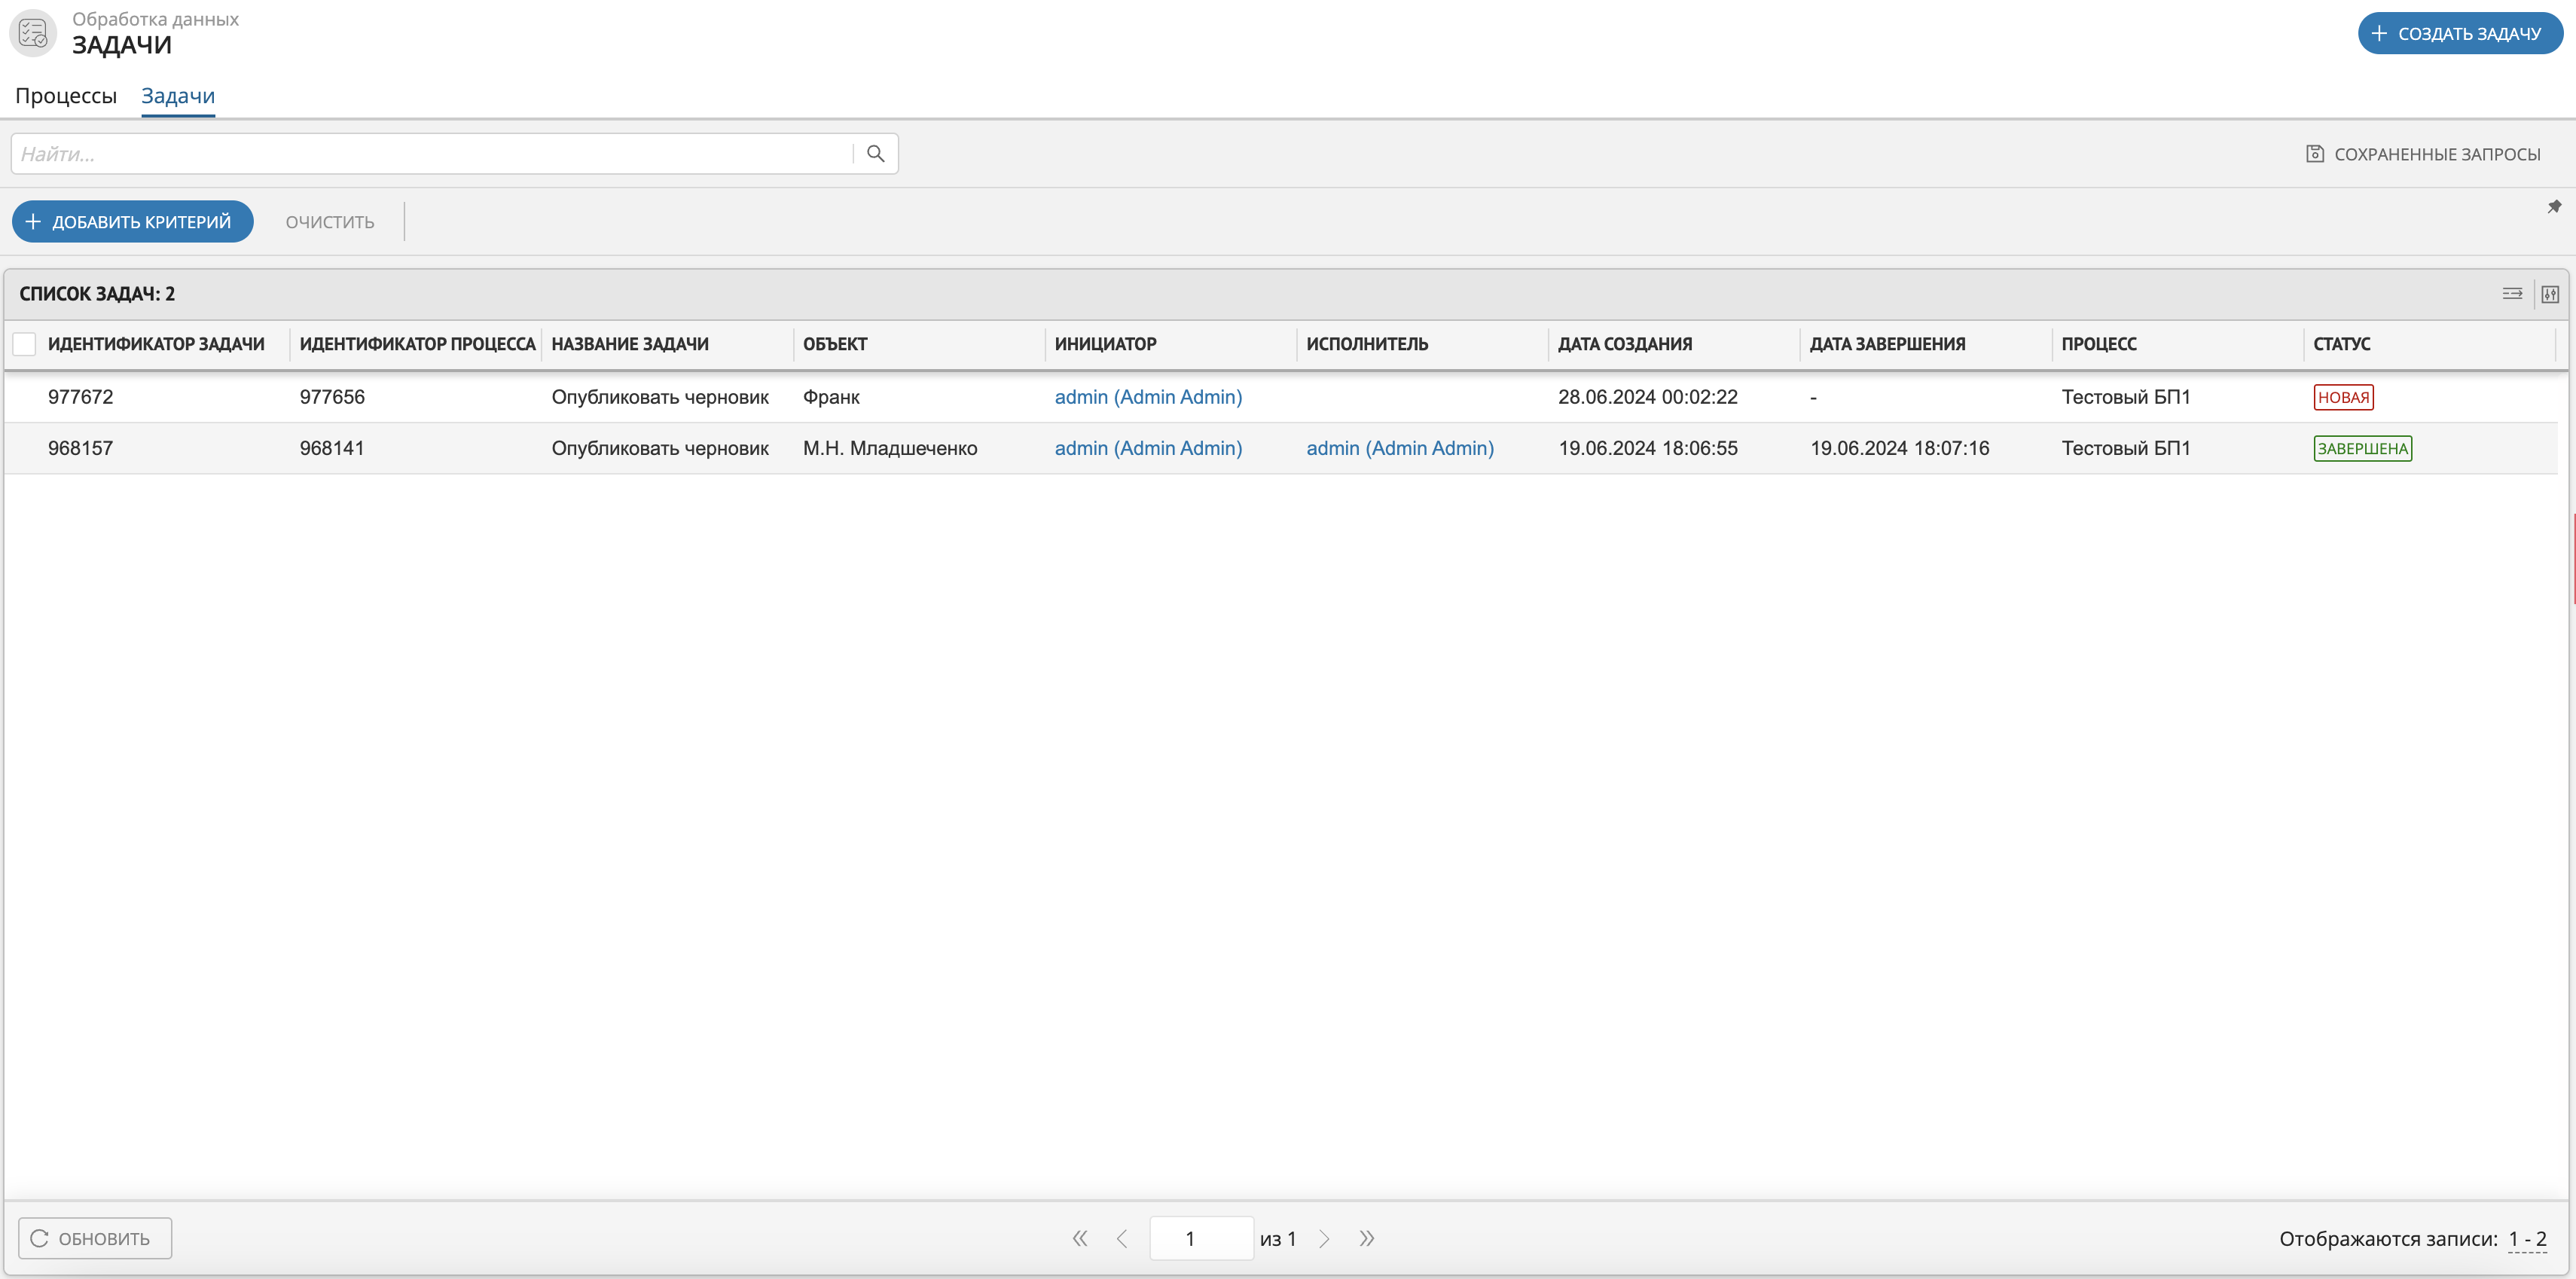Viewport: 2576px width, 1279px height.
Task: Click task identifier 977672
Action: 81,397
